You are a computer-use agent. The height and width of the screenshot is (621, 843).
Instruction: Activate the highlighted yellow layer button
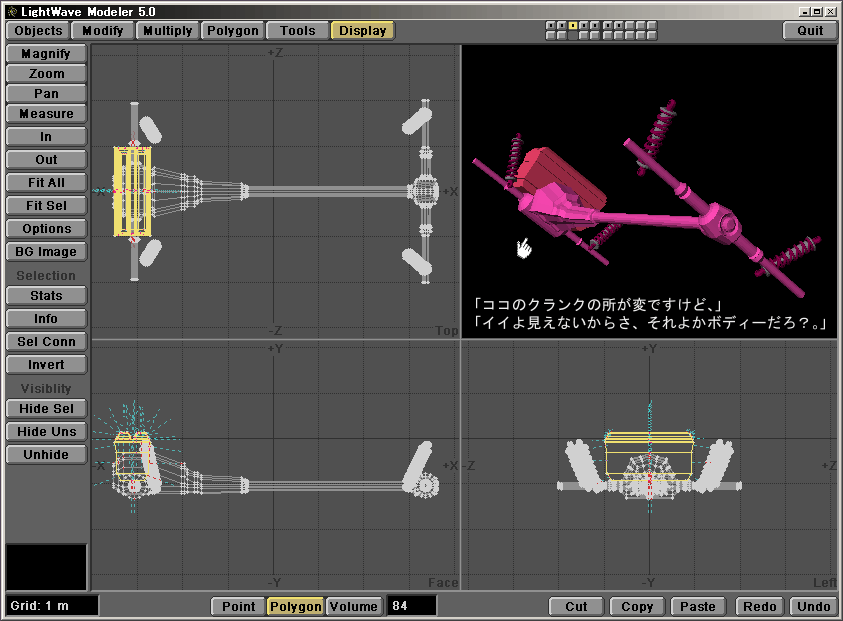click(573, 25)
